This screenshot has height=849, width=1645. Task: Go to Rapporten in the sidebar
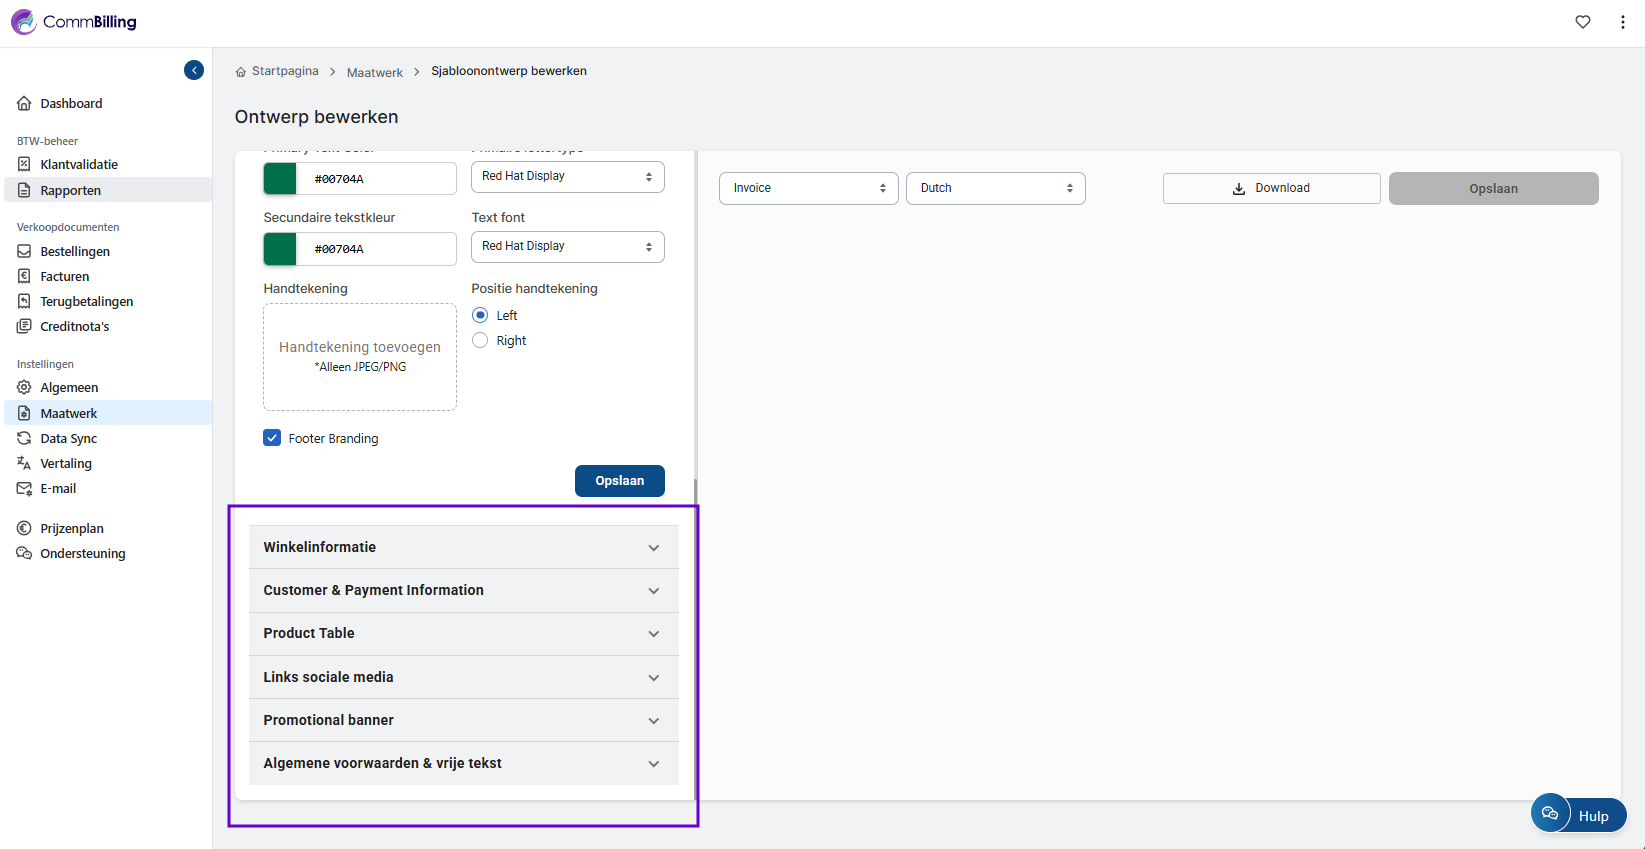point(70,190)
